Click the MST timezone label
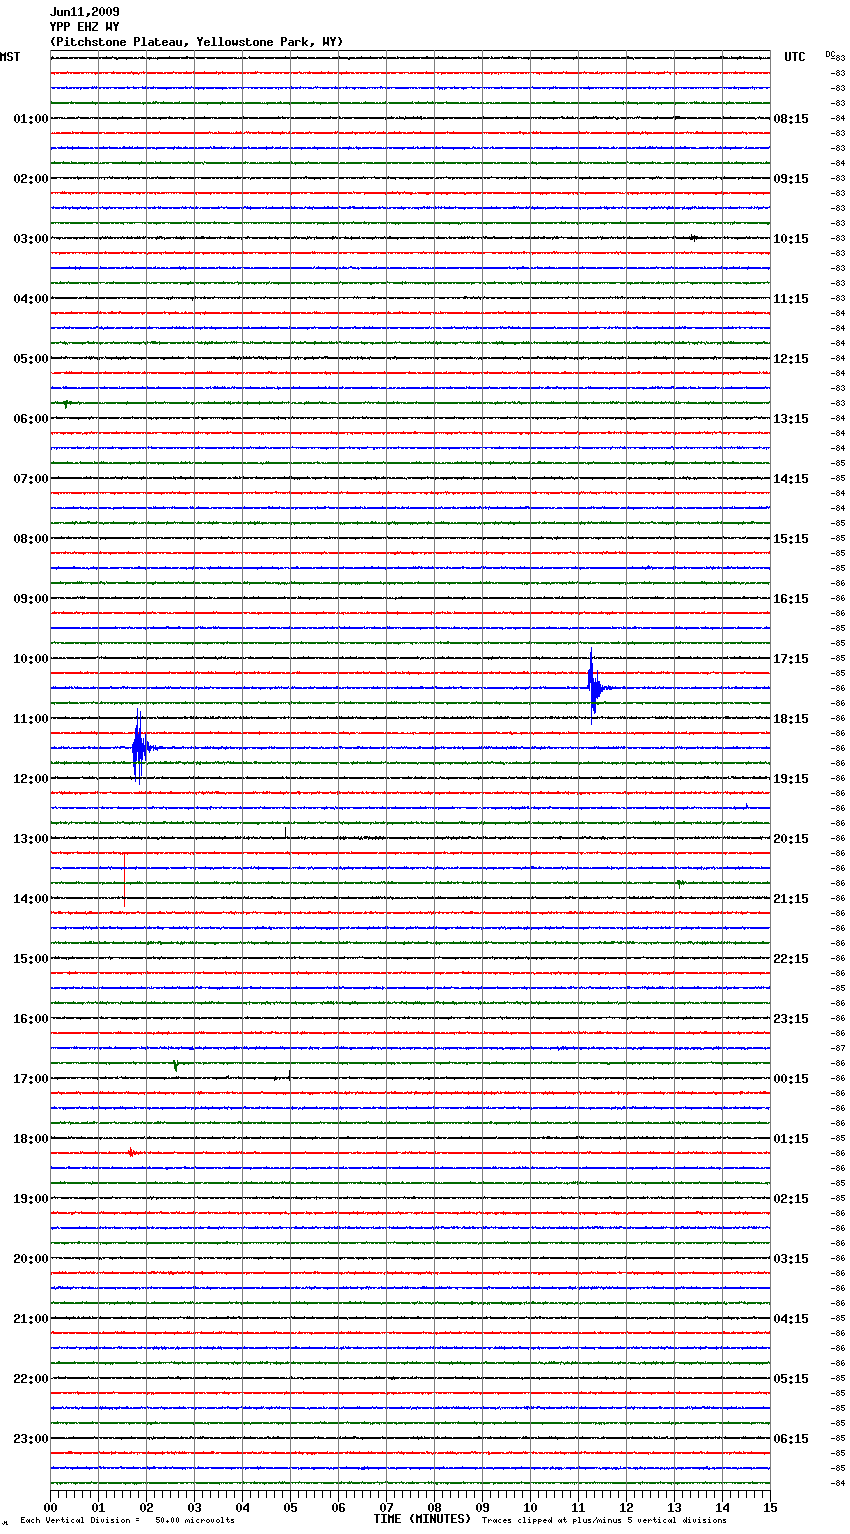This screenshot has height=1534, width=850. point(10,57)
